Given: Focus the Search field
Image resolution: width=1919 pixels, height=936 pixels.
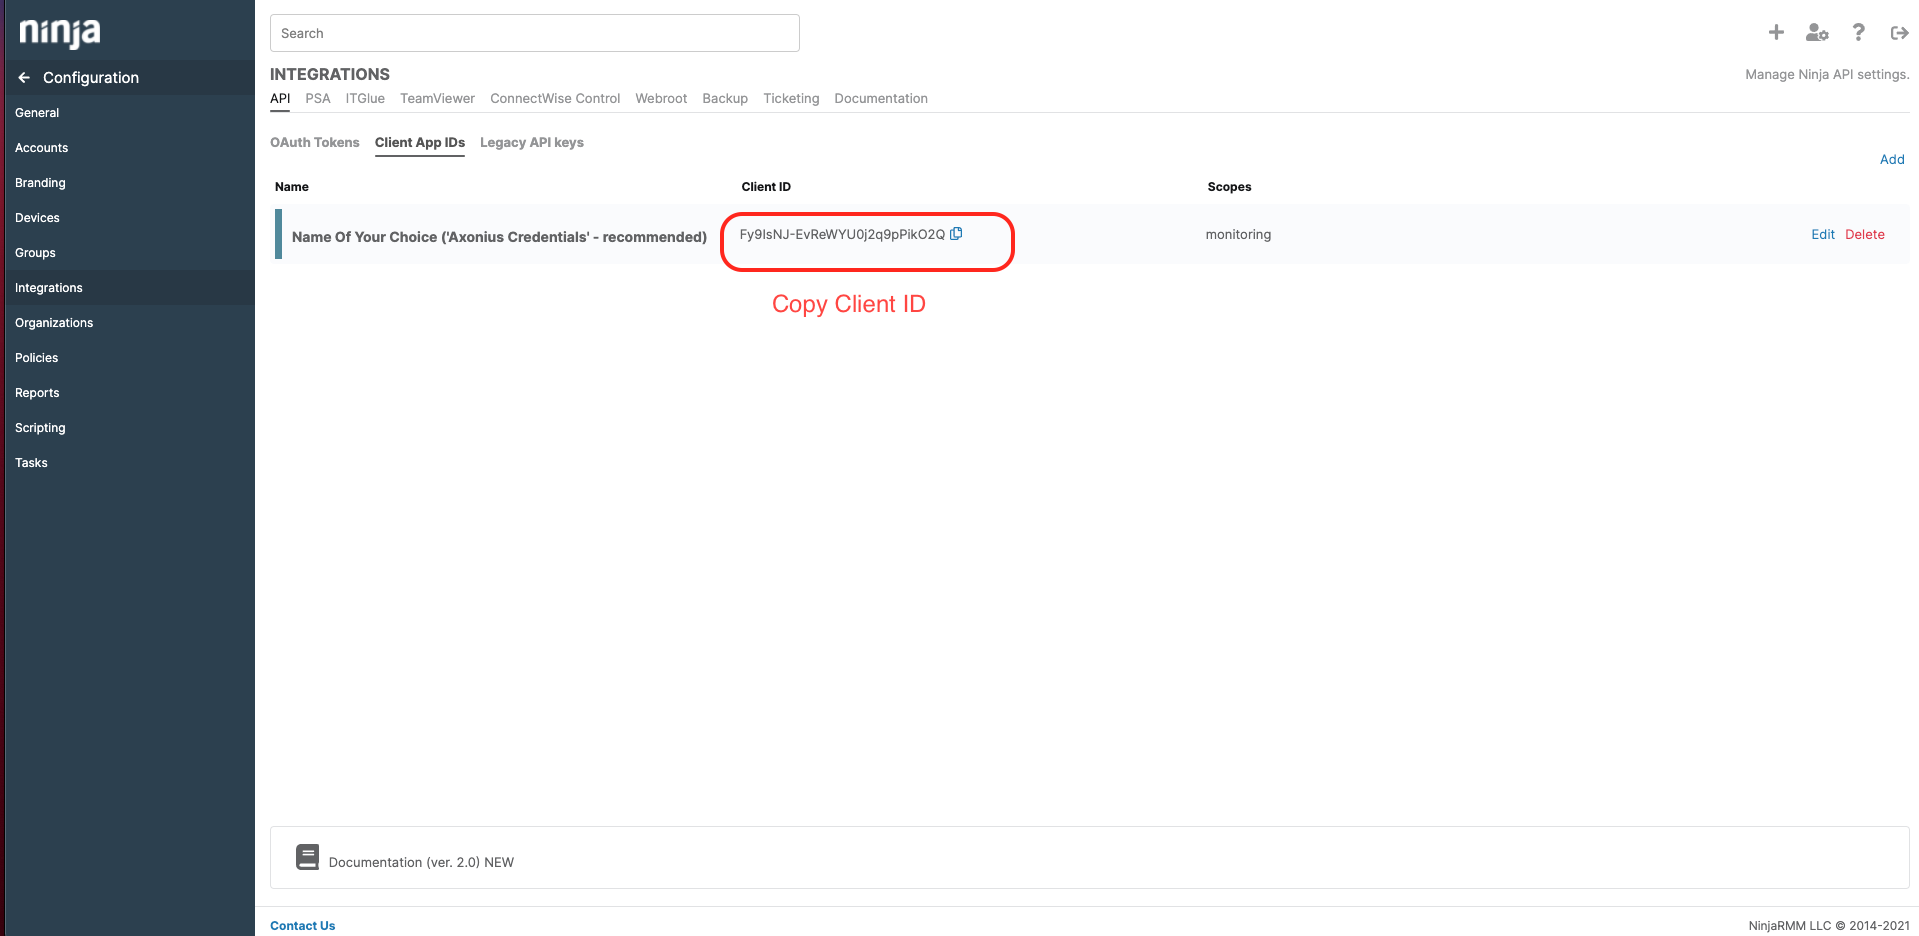Looking at the screenshot, I should pos(535,33).
